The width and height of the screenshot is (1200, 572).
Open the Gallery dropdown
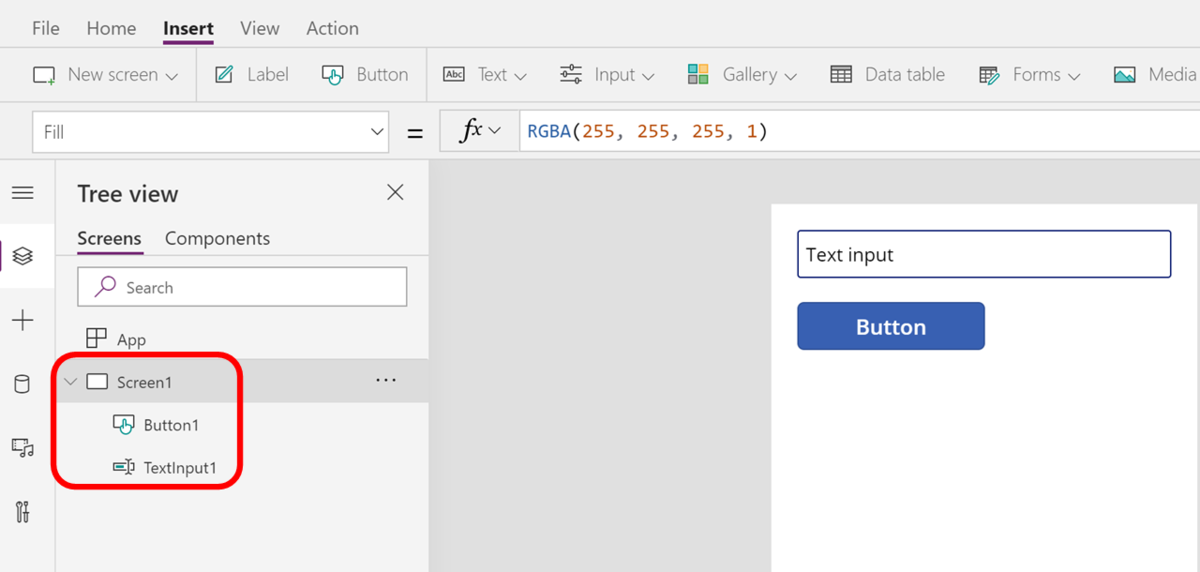pyautogui.click(x=742, y=74)
